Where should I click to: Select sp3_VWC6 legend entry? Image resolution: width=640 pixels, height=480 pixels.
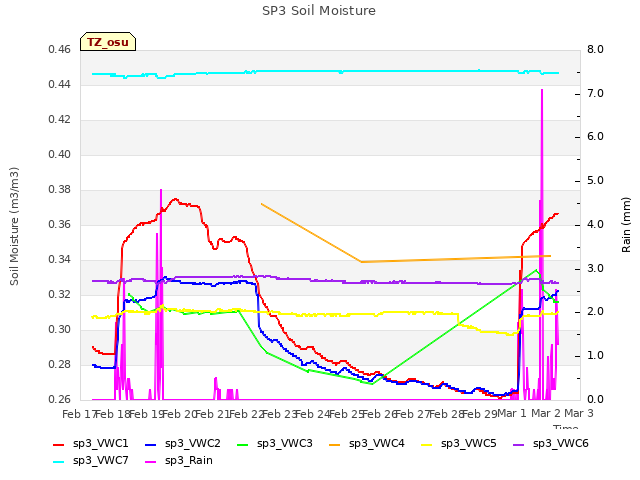click(x=550, y=444)
